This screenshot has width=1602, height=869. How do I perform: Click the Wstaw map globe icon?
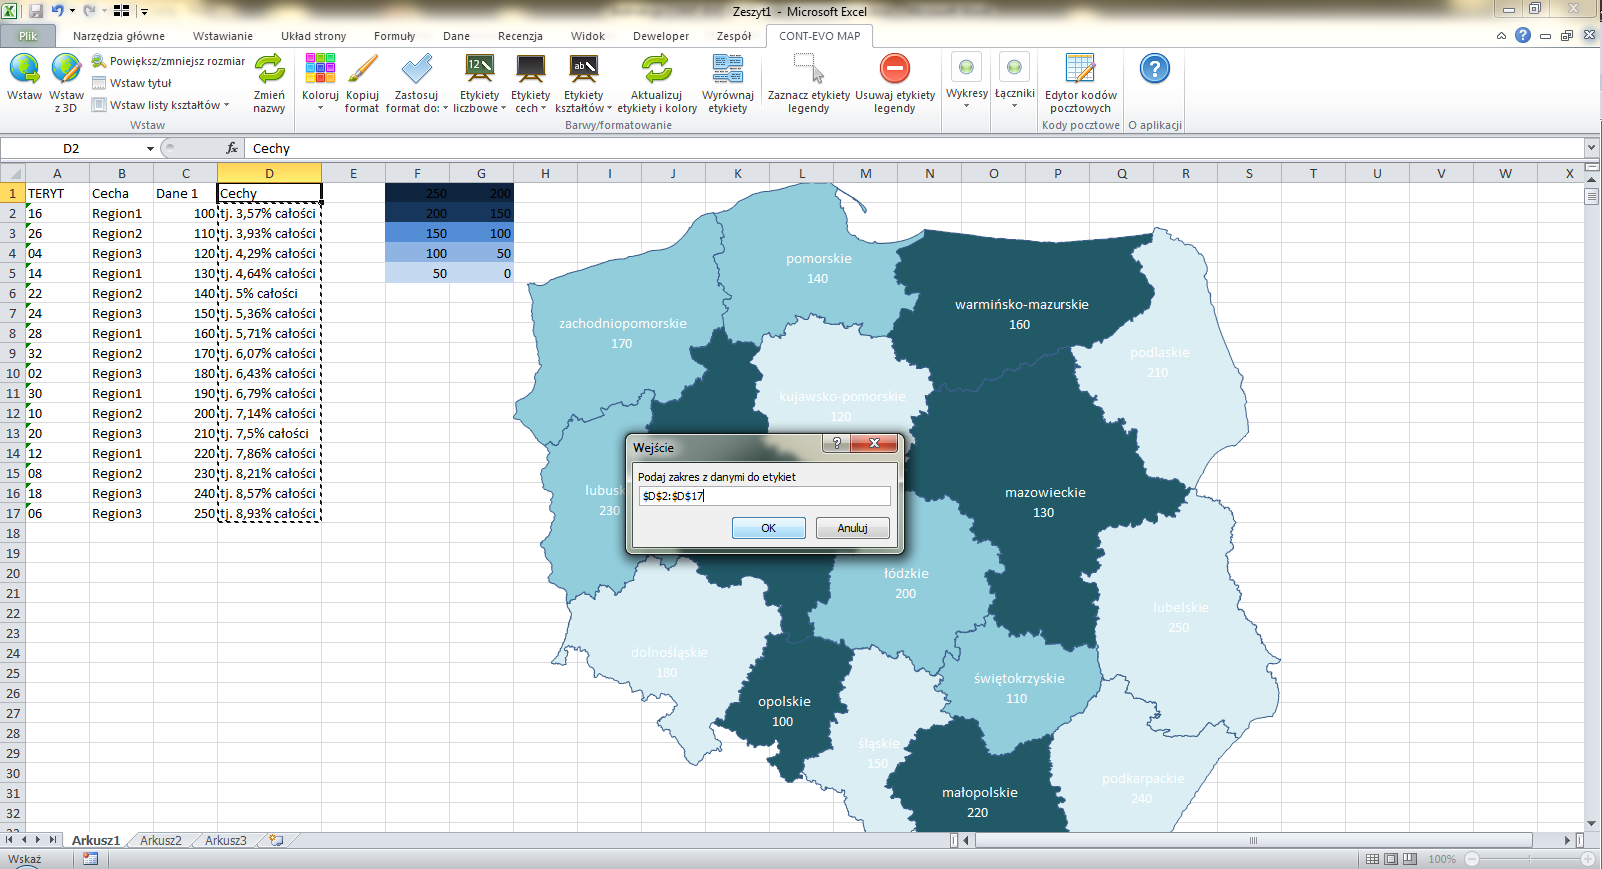24,68
